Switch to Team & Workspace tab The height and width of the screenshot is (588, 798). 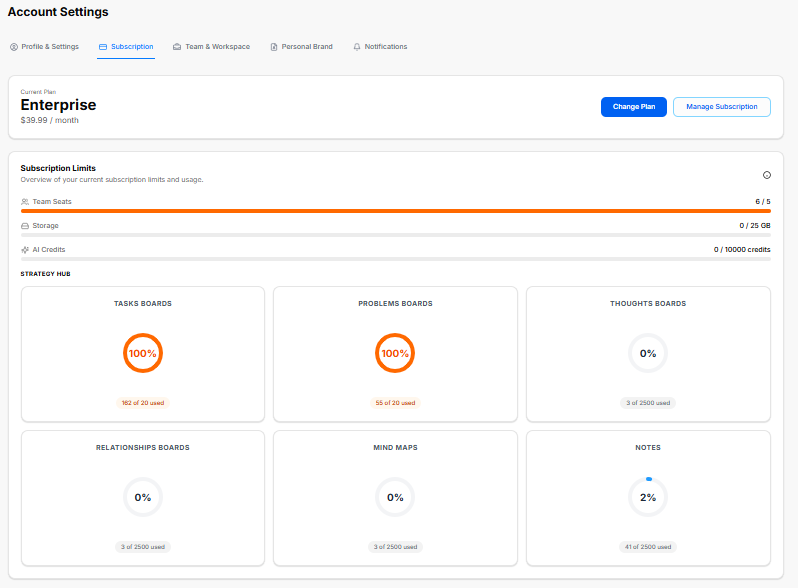pos(211,47)
